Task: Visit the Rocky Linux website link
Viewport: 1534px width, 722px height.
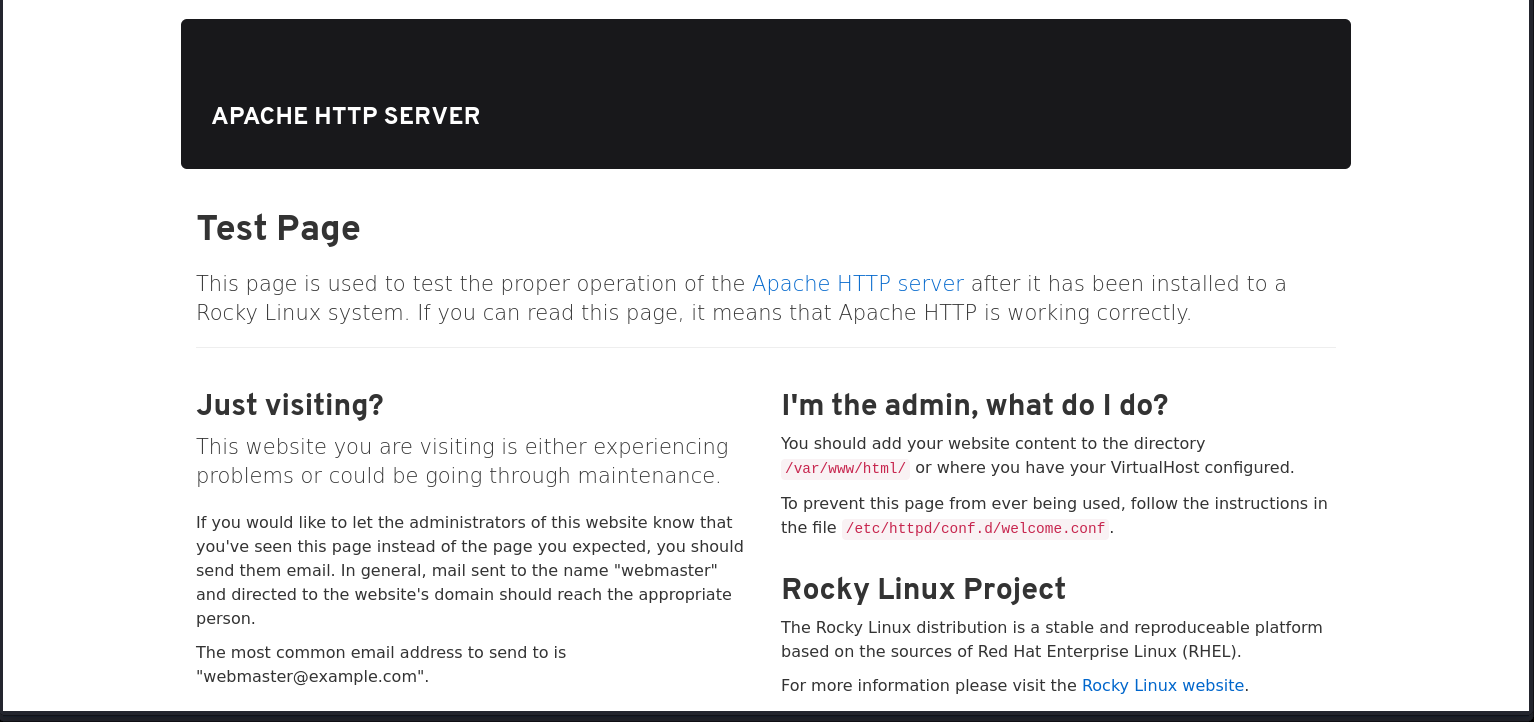Action: coord(1162,686)
